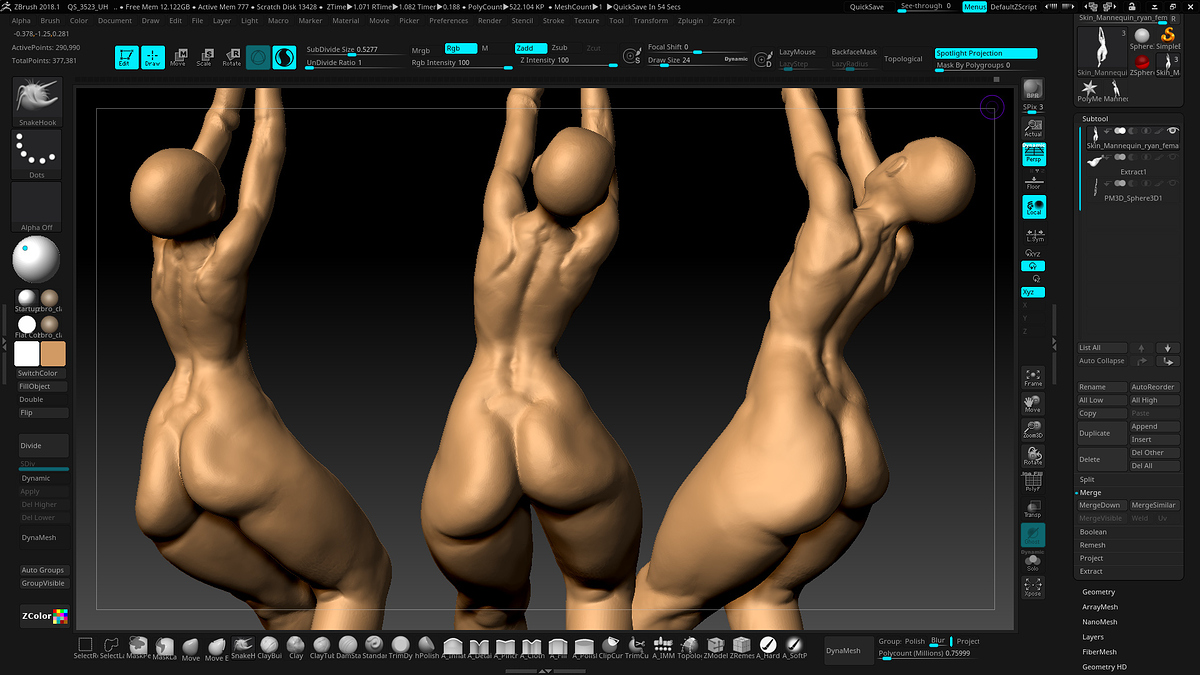Click the Frame mesh icon
This screenshot has height=675, width=1200.
pos(1033,377)
